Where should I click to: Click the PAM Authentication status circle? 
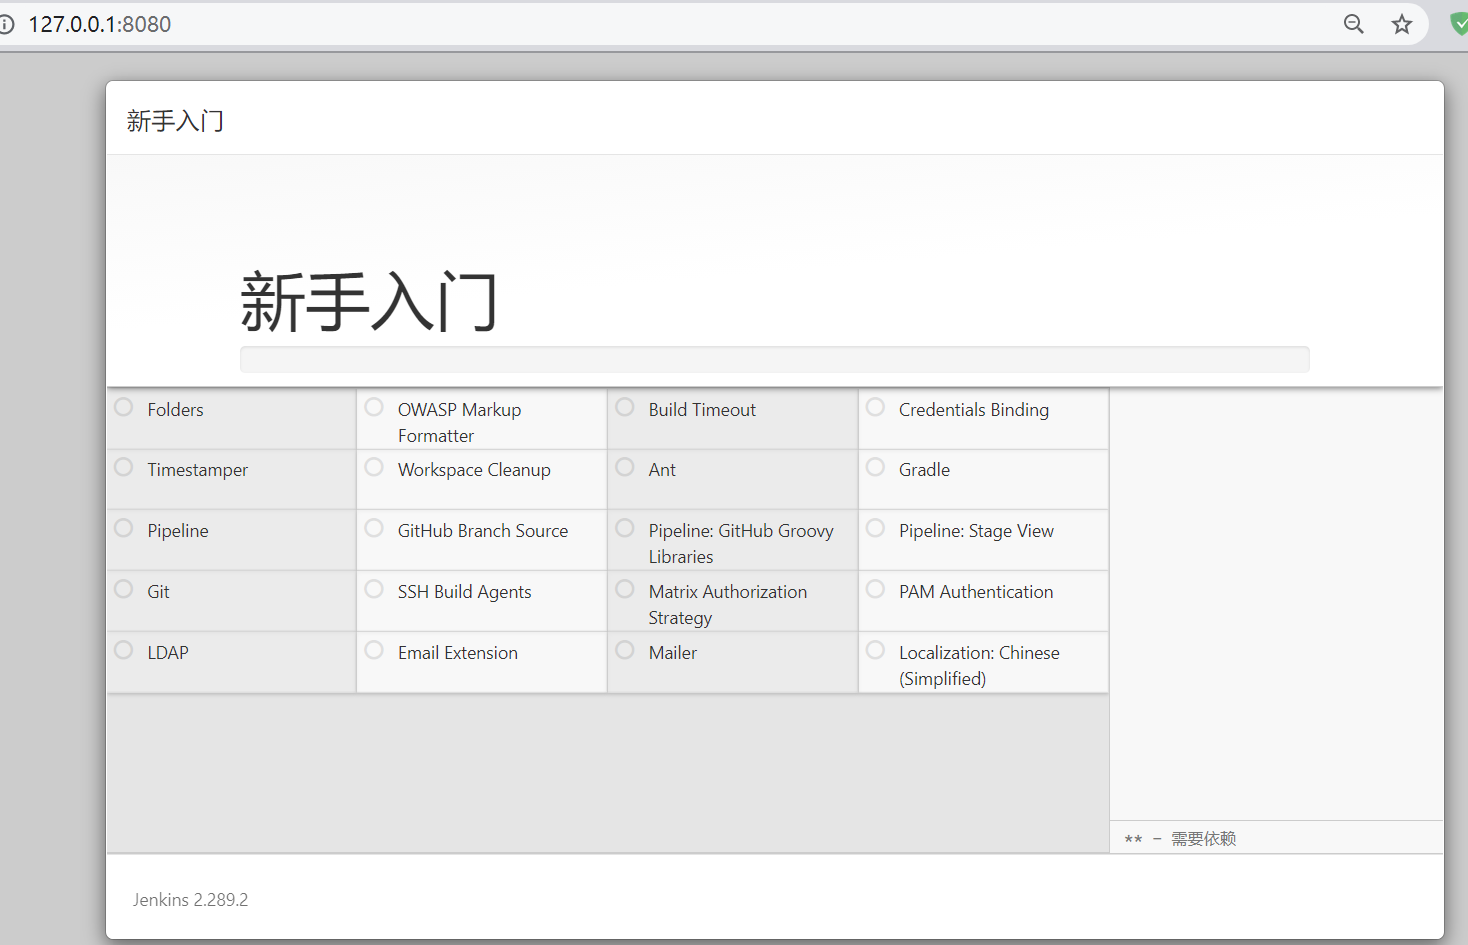[x=875, y=589]
